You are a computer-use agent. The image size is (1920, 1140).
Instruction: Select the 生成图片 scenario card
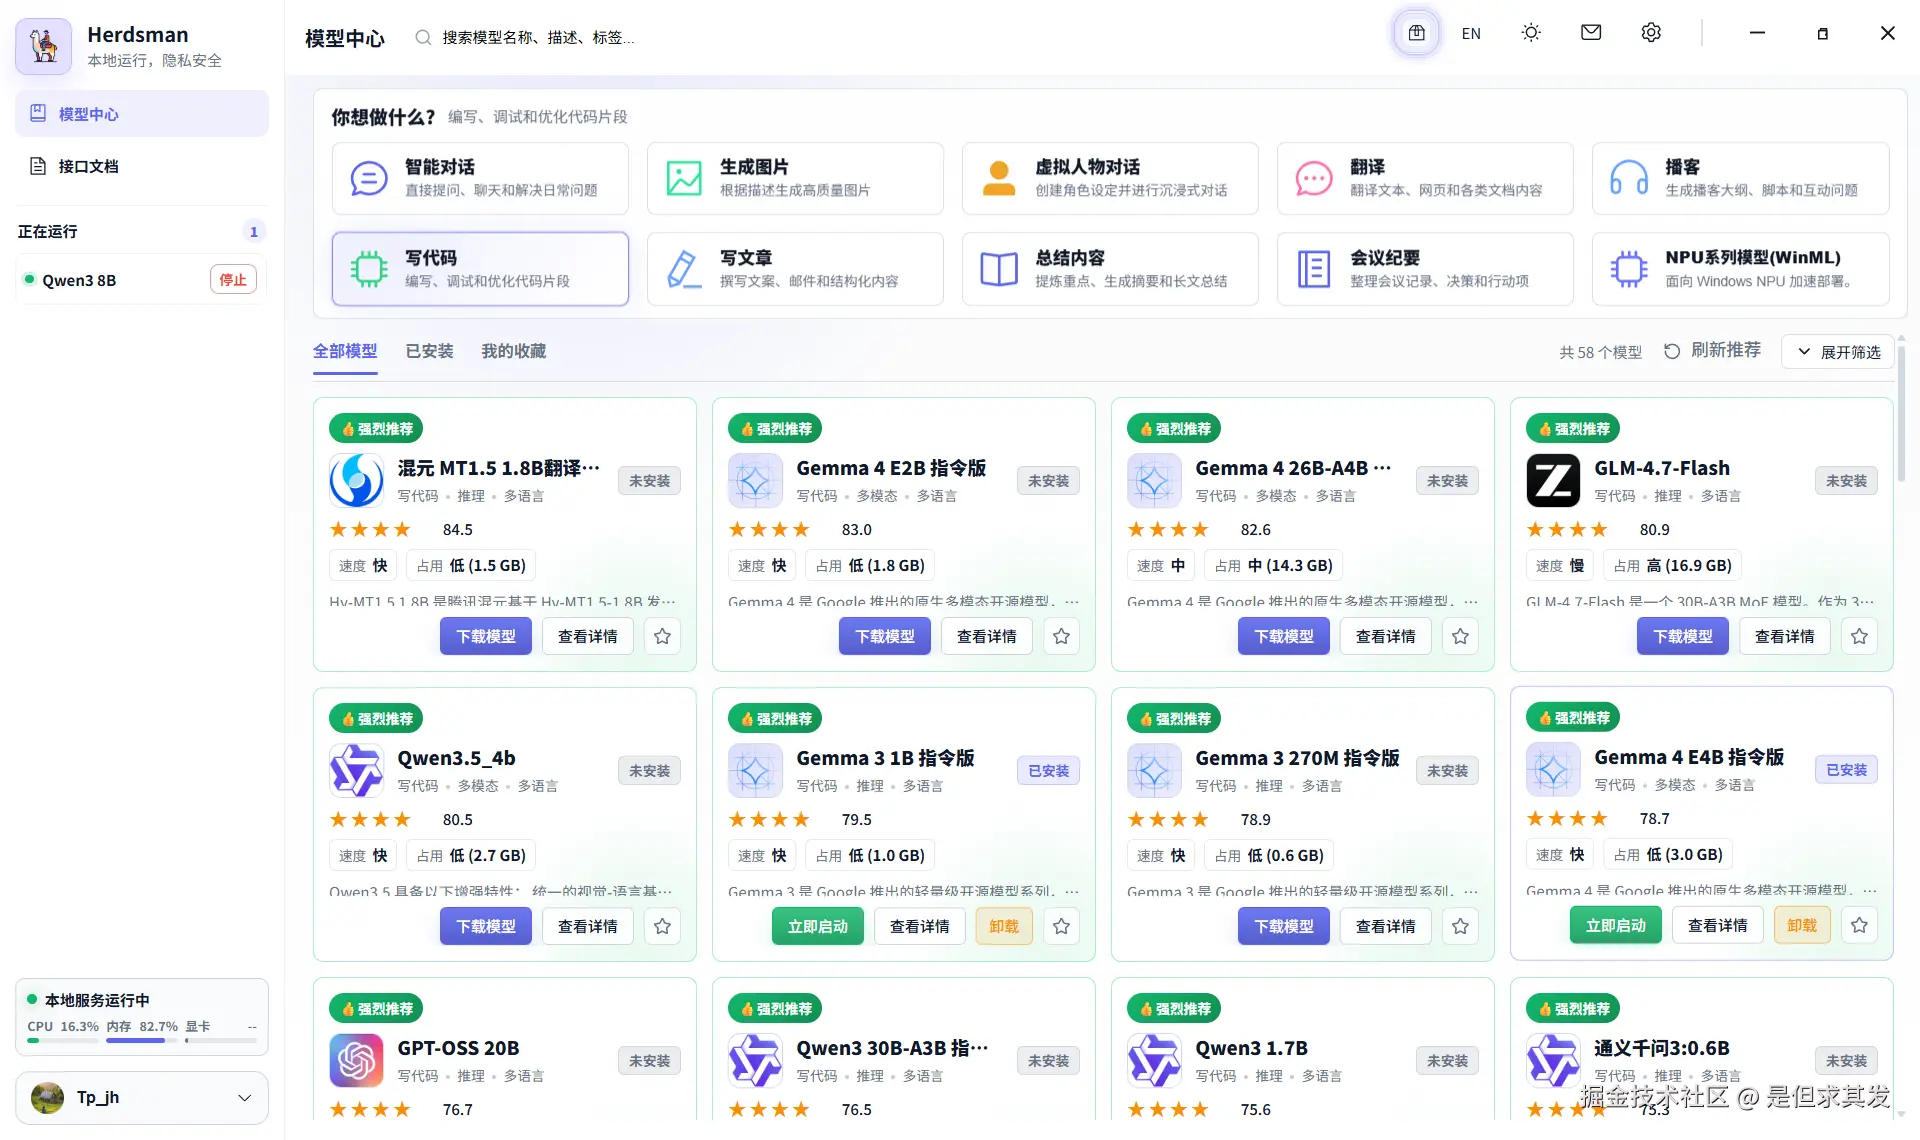point(795,178)
